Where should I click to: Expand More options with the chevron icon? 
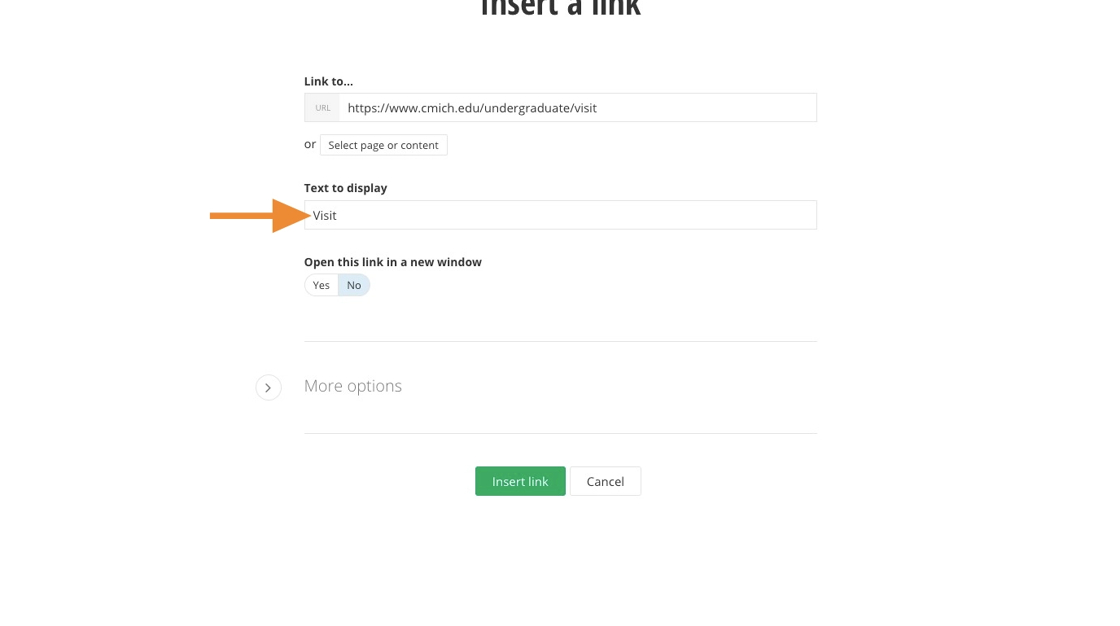268,387
